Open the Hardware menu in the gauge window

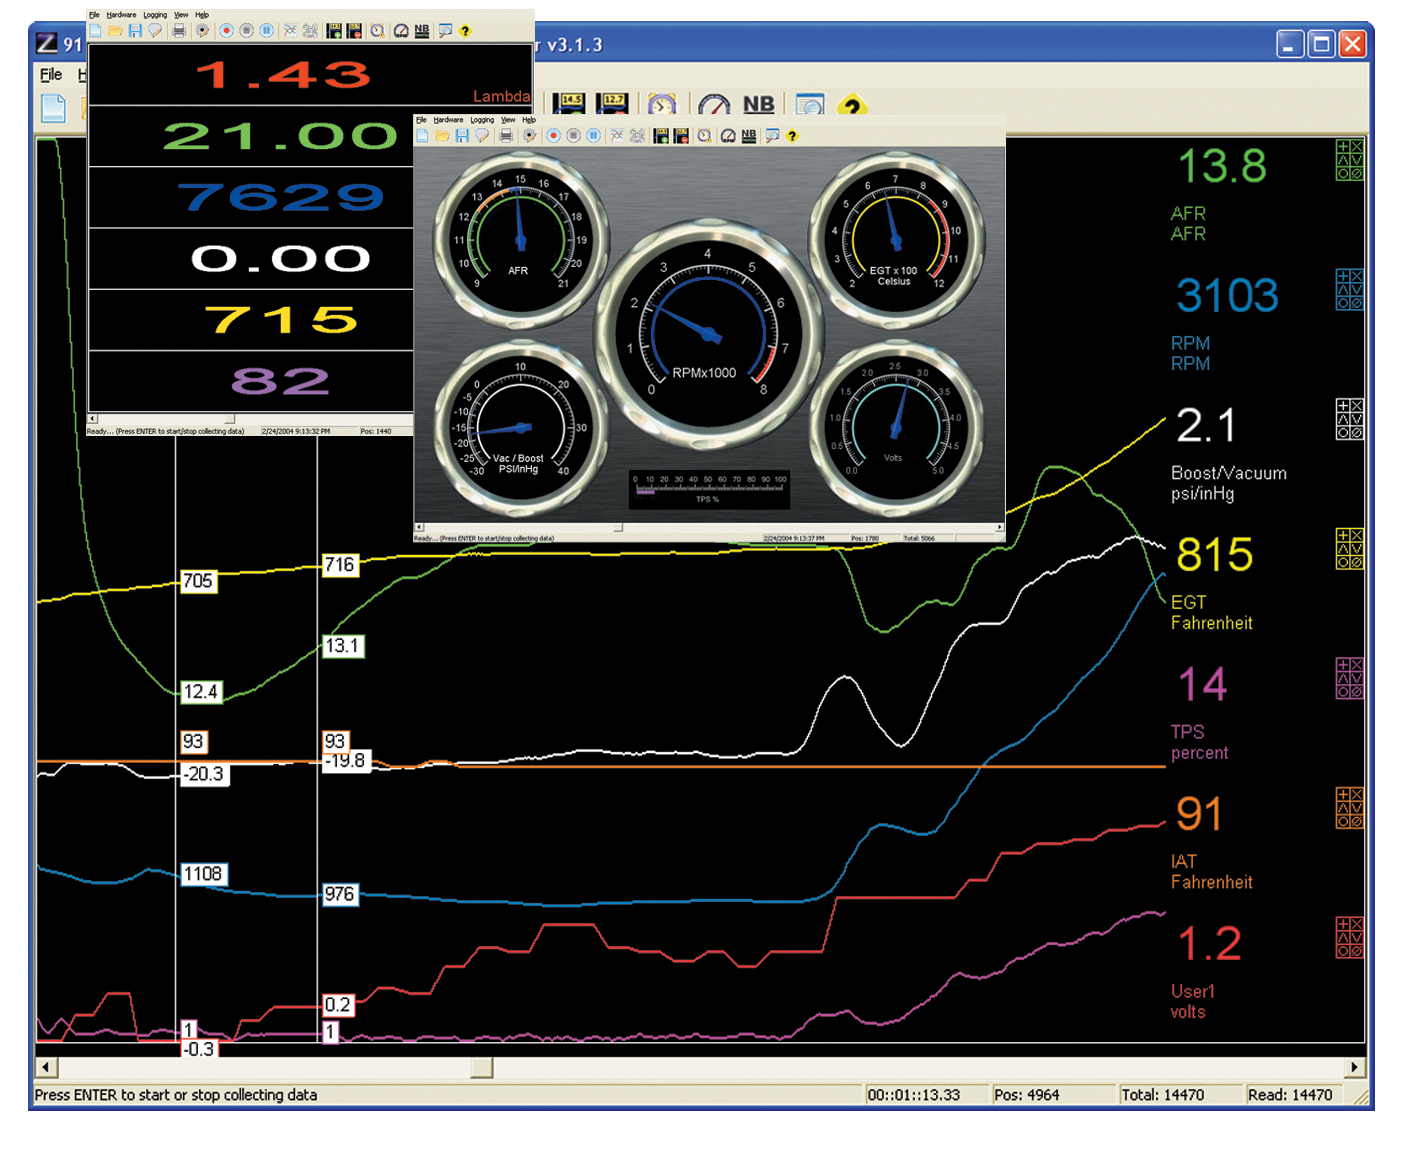point(448,120)
